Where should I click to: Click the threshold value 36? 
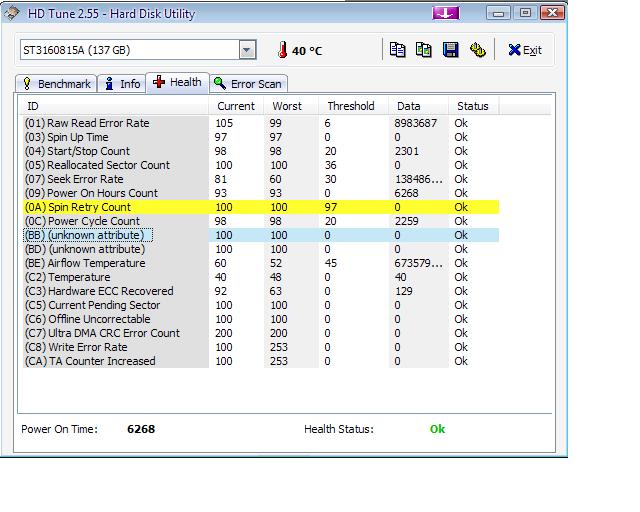[x=331, y=165]
